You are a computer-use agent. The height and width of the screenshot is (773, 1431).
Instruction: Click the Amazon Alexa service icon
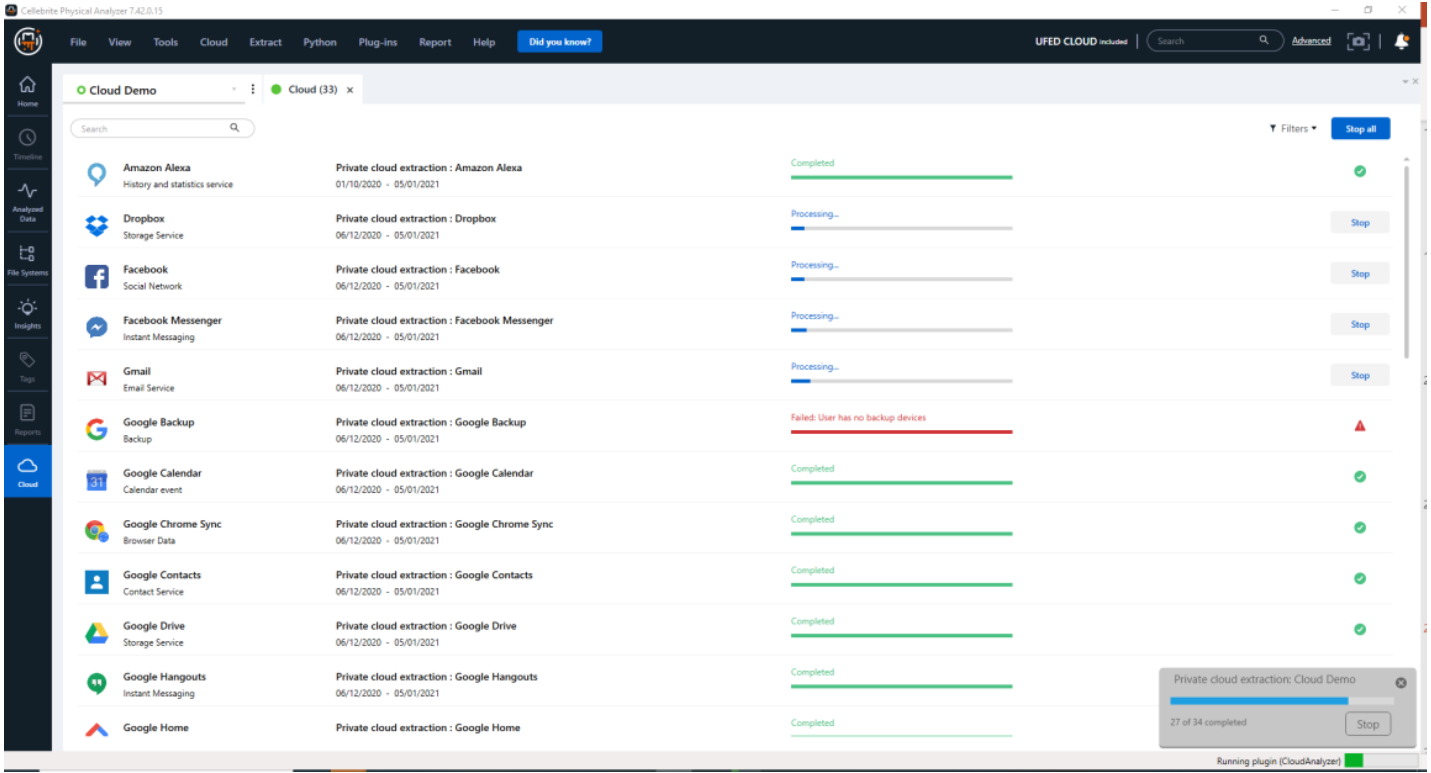coord(96,175)
